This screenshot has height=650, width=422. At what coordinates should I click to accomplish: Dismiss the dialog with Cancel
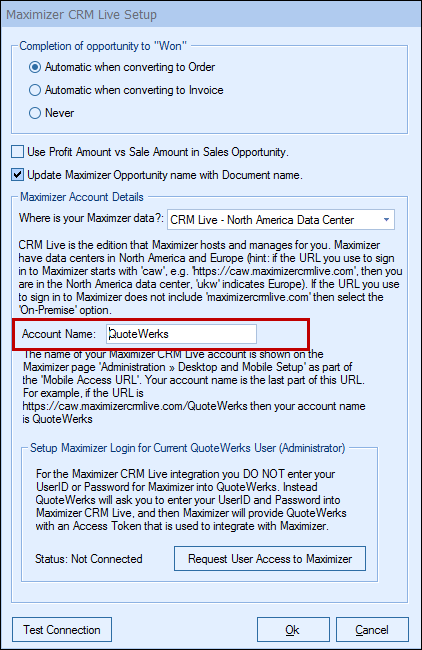372,630
